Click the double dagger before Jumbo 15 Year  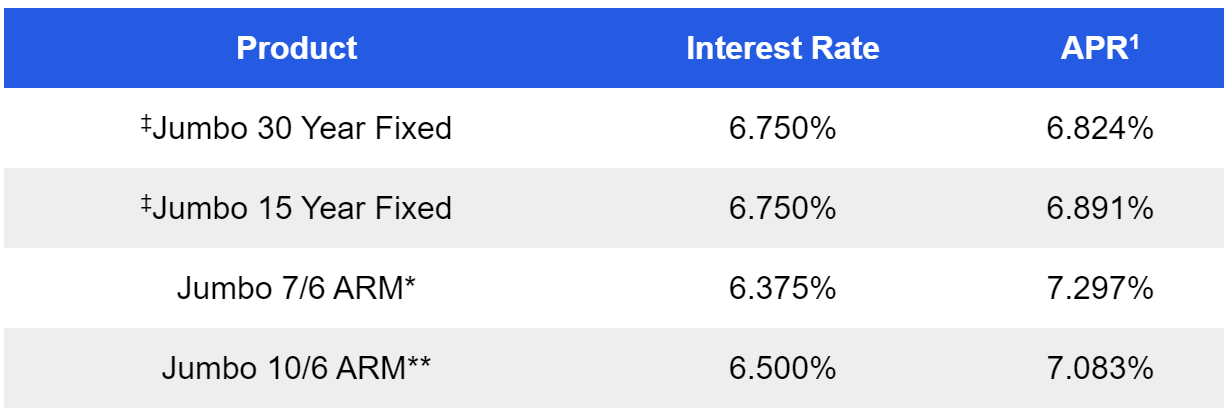tap(146, 203)
